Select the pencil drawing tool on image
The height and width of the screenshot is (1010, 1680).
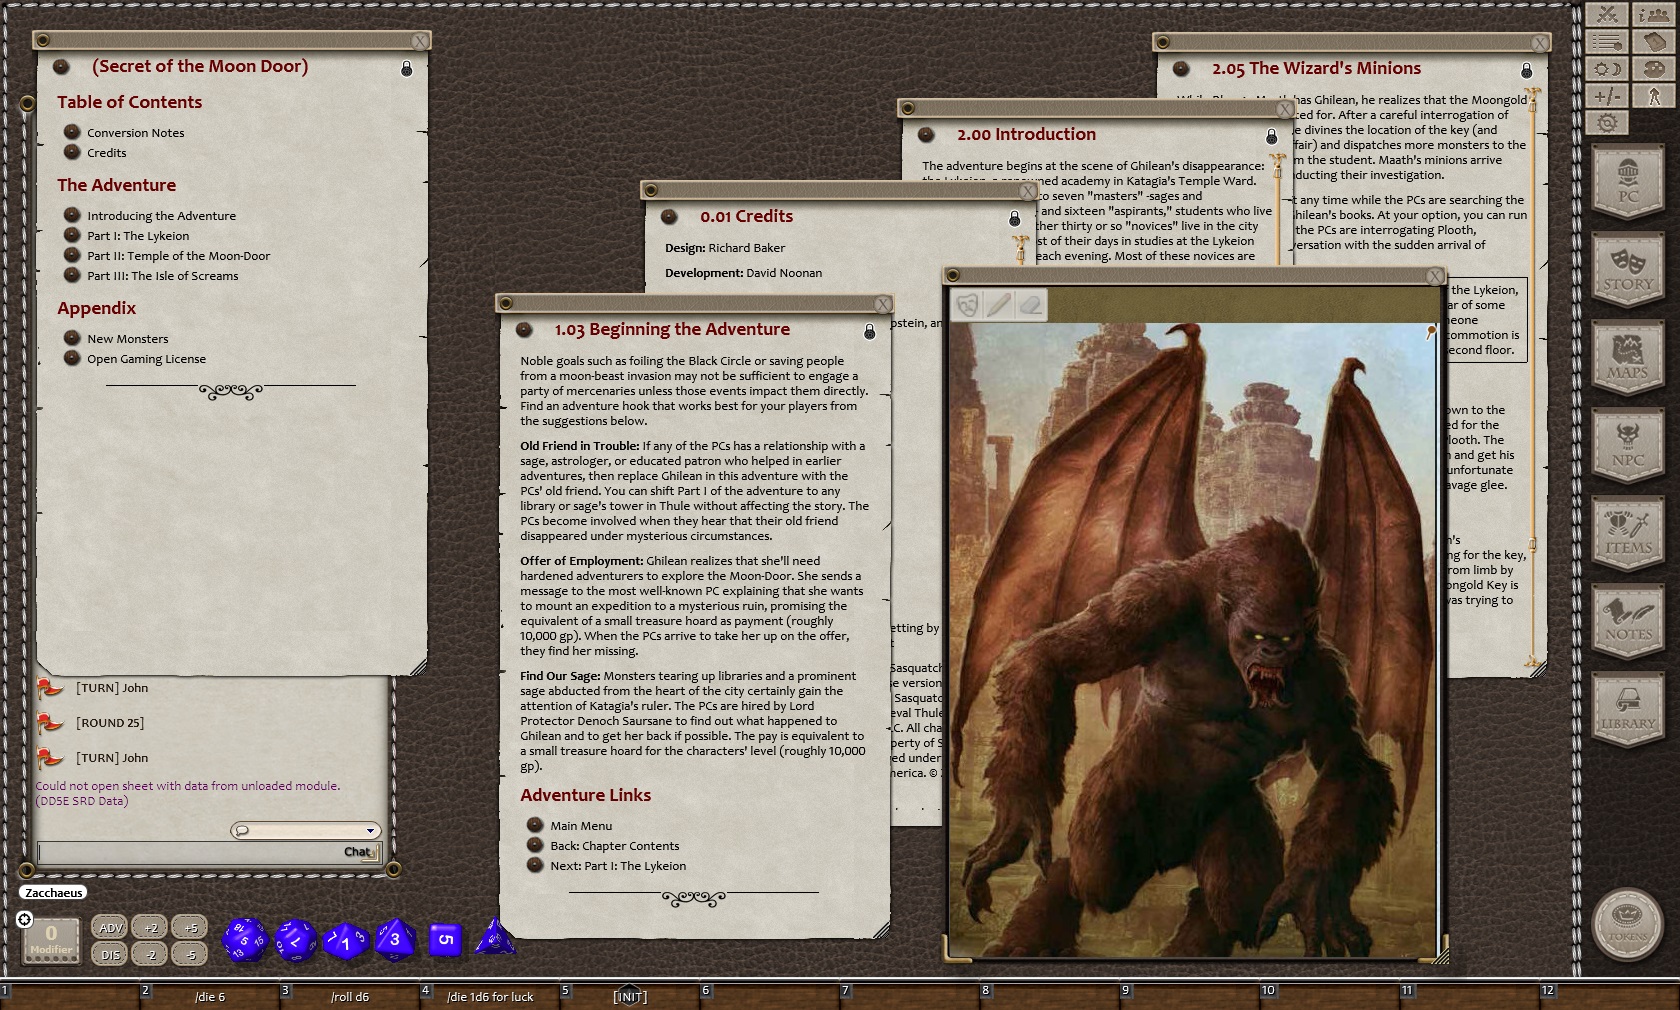999,305
